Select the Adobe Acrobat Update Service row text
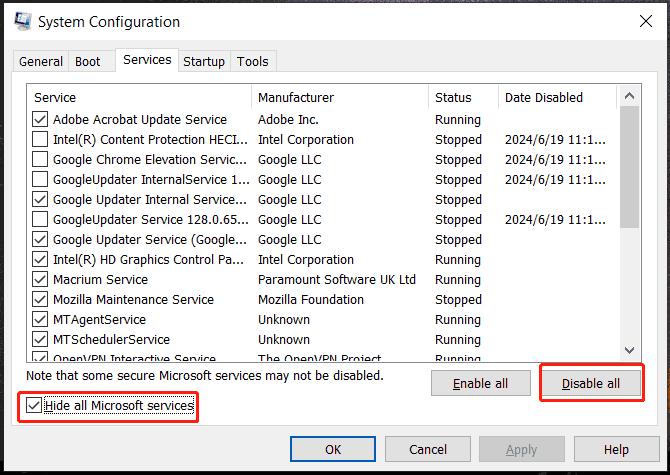The width and height of the screenshot is (670, 475). [140, 120]
